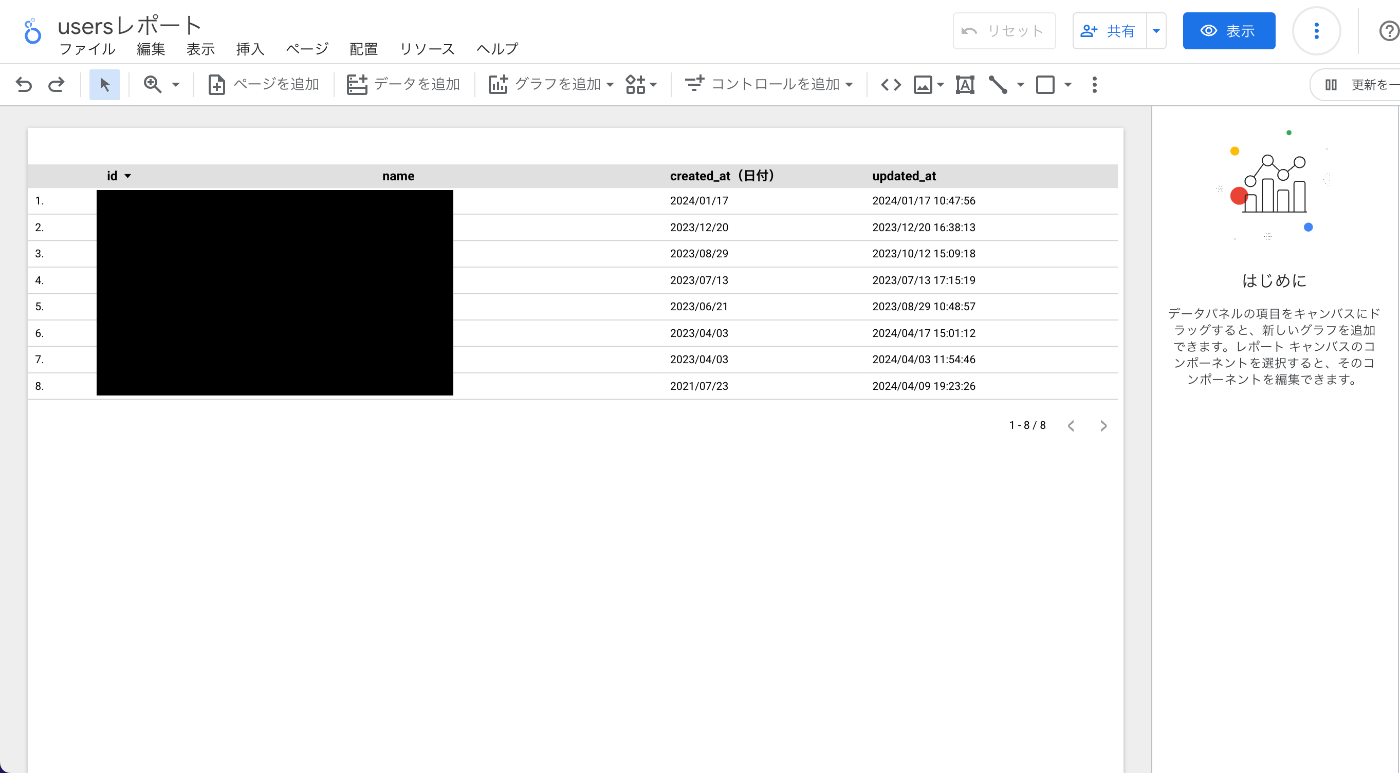Activate the selection mode arrow tool
The width and height of the screenshot is (1400, 773).
pos(105,85)
